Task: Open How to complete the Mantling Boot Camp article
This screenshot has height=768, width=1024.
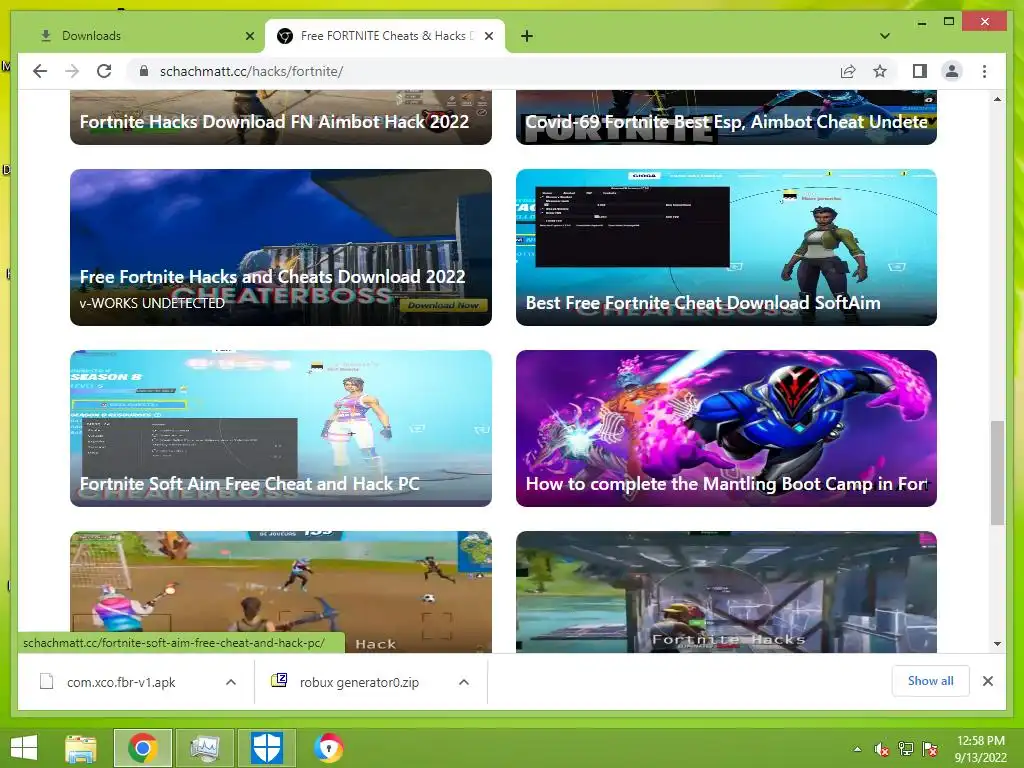Action: tap(726, 428)
